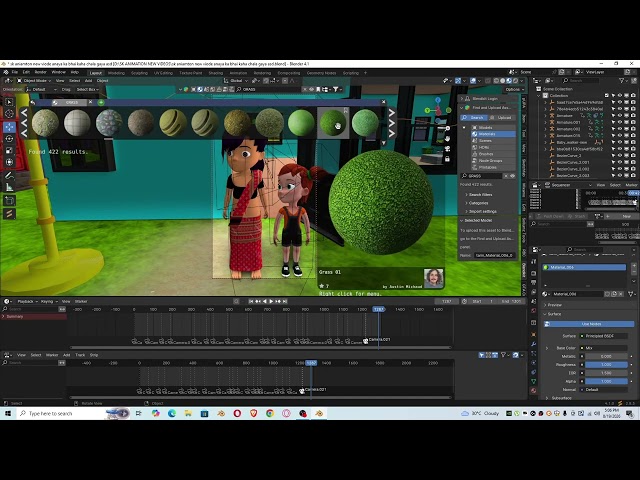
Task: Open the Select Box drag dropdown
Action: click(x=87, y=89)
